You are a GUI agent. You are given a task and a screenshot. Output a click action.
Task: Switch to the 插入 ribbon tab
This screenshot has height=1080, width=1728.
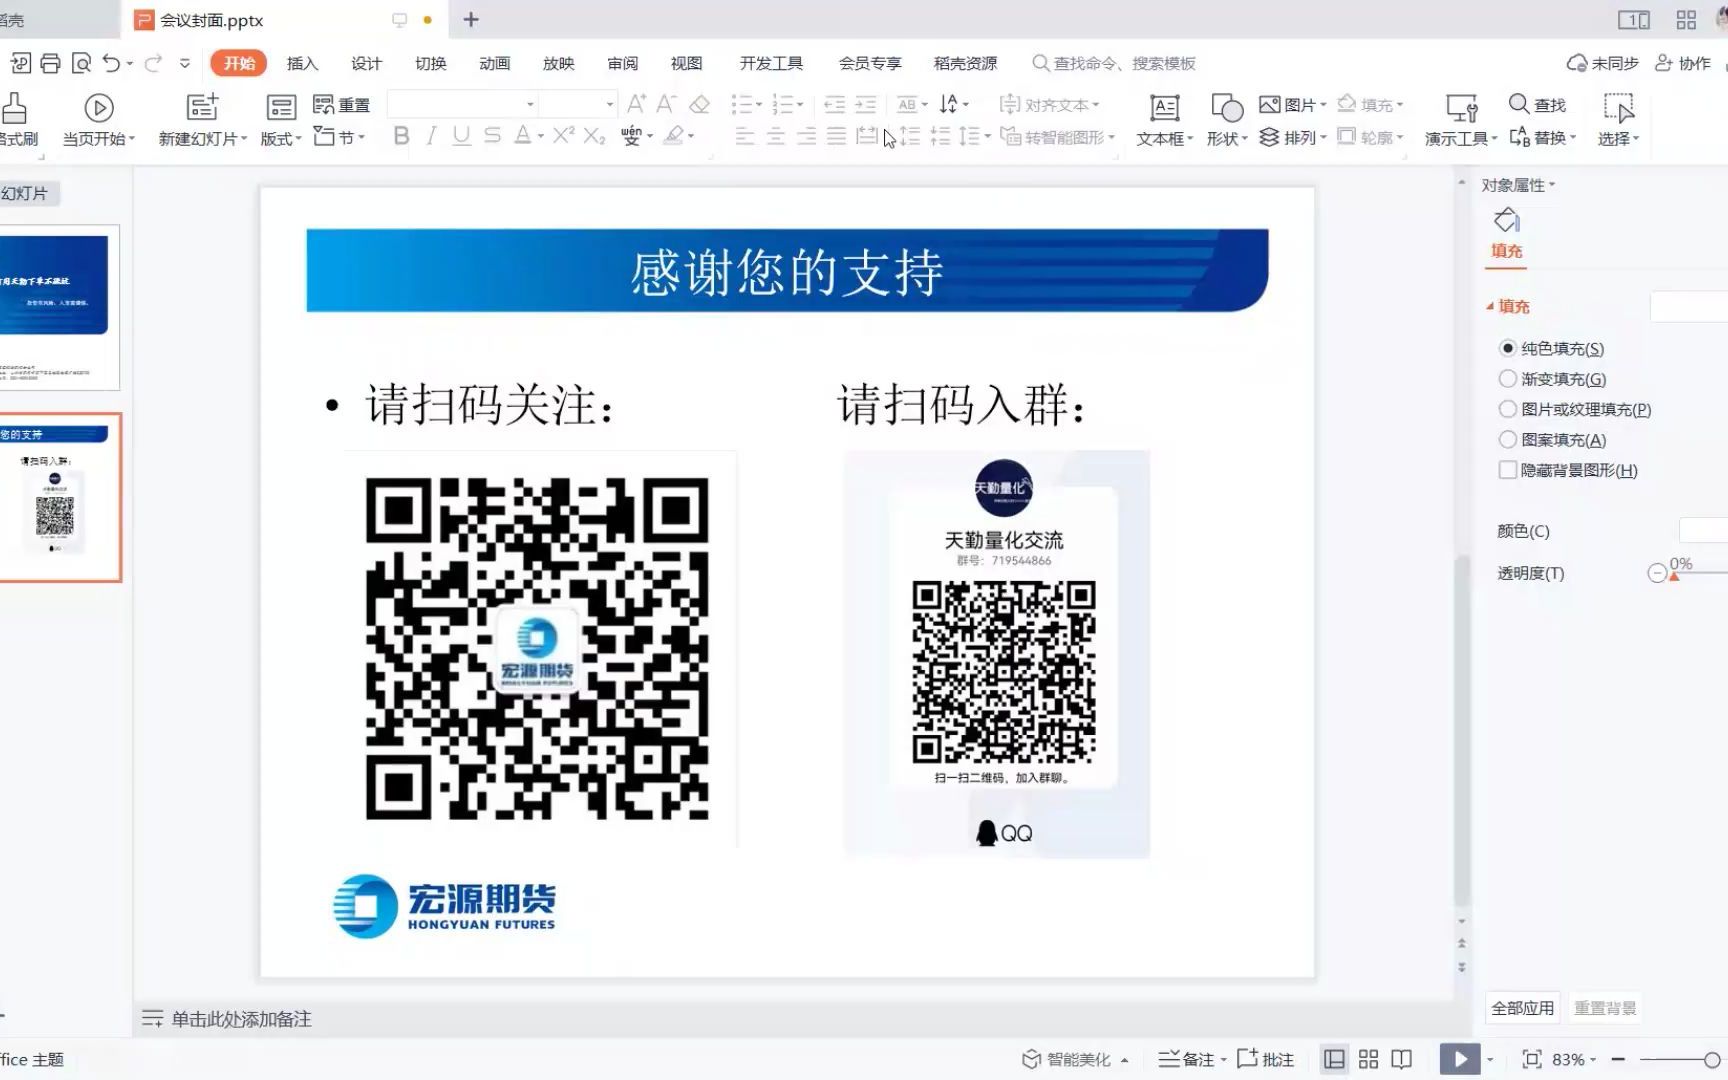click(x=302, y=63)
